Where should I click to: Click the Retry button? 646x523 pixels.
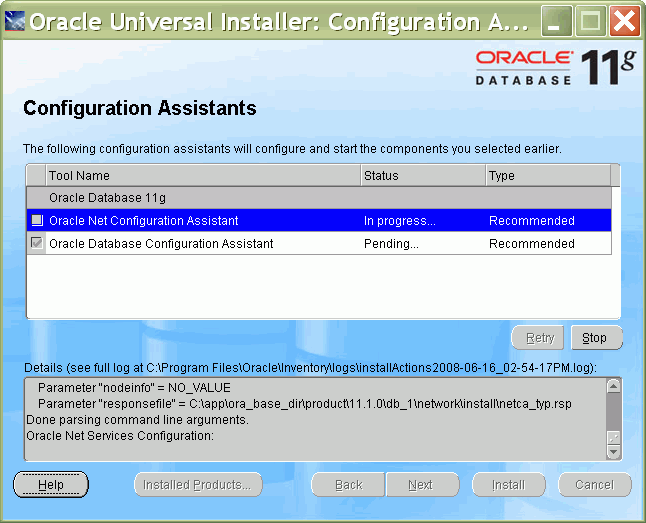538,338
